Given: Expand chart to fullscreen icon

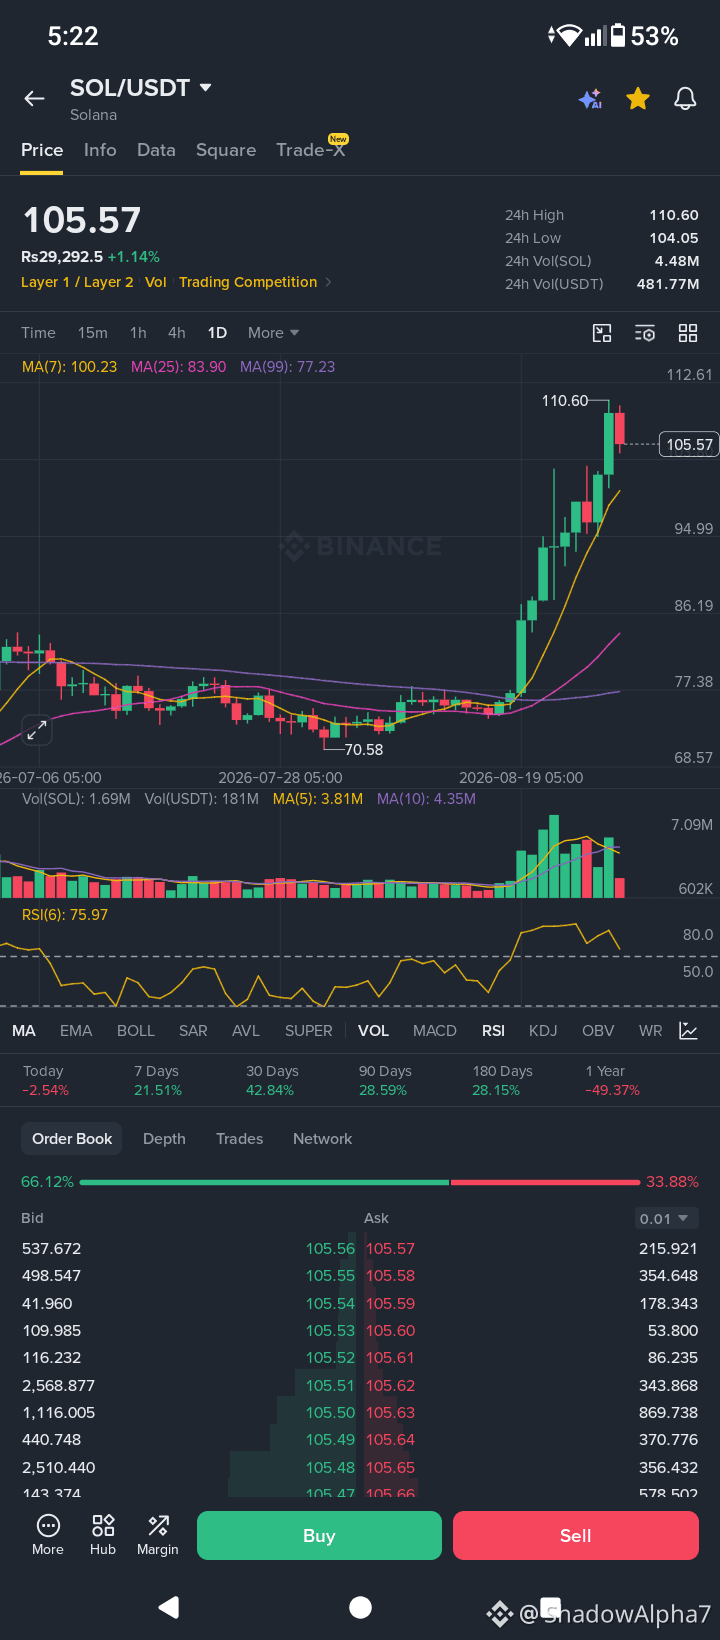Looking at the screenshot, I should coord(37,730).
